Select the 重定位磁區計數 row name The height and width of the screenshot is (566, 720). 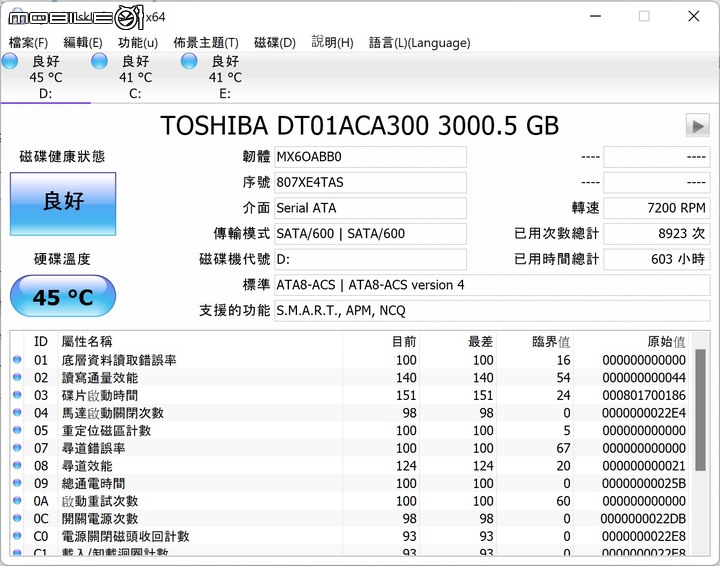pos(106,431)
